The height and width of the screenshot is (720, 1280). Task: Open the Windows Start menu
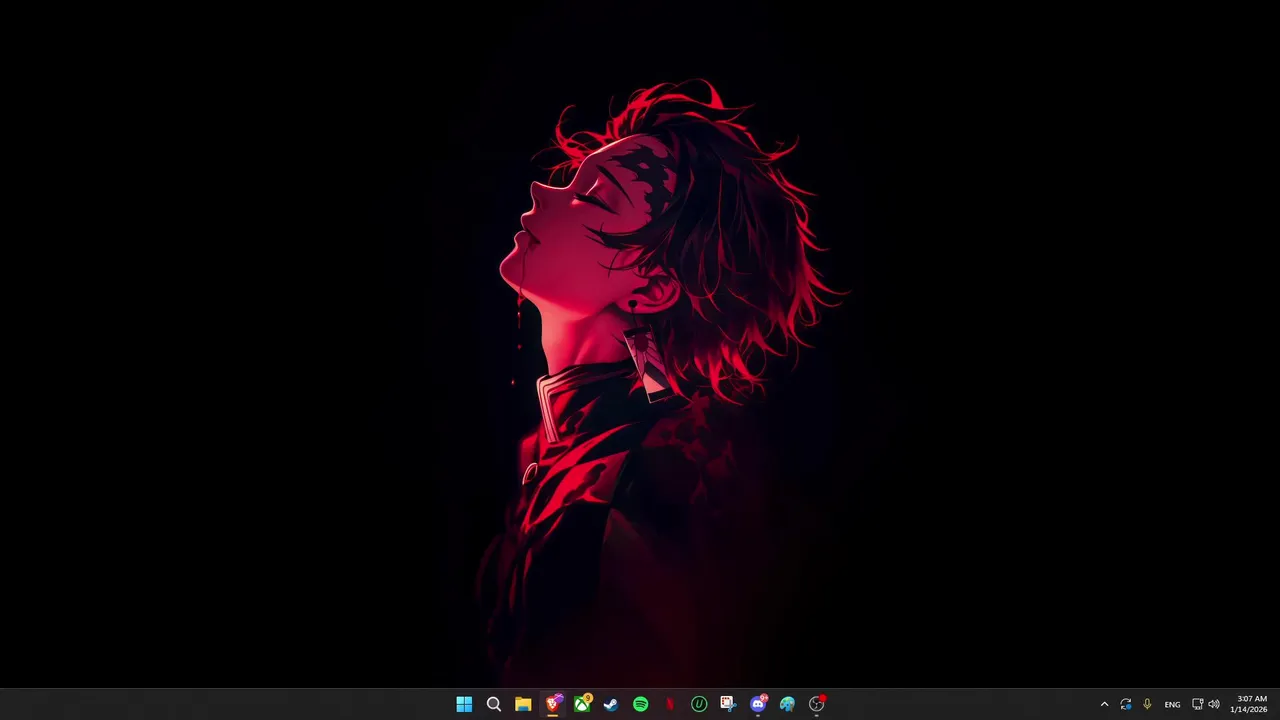click(x=464, y=704)
